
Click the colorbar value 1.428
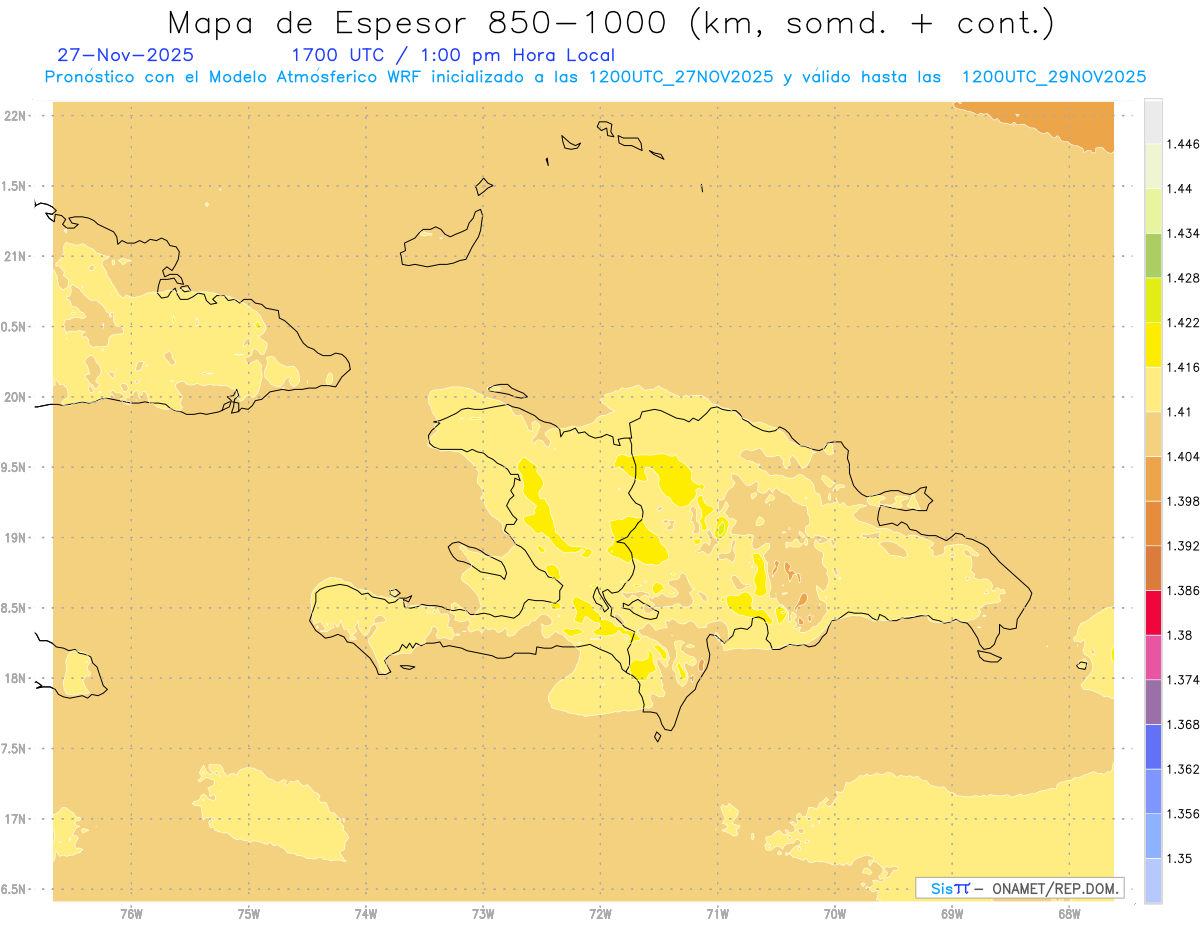pyautogui.click(x=1183, y=278)
